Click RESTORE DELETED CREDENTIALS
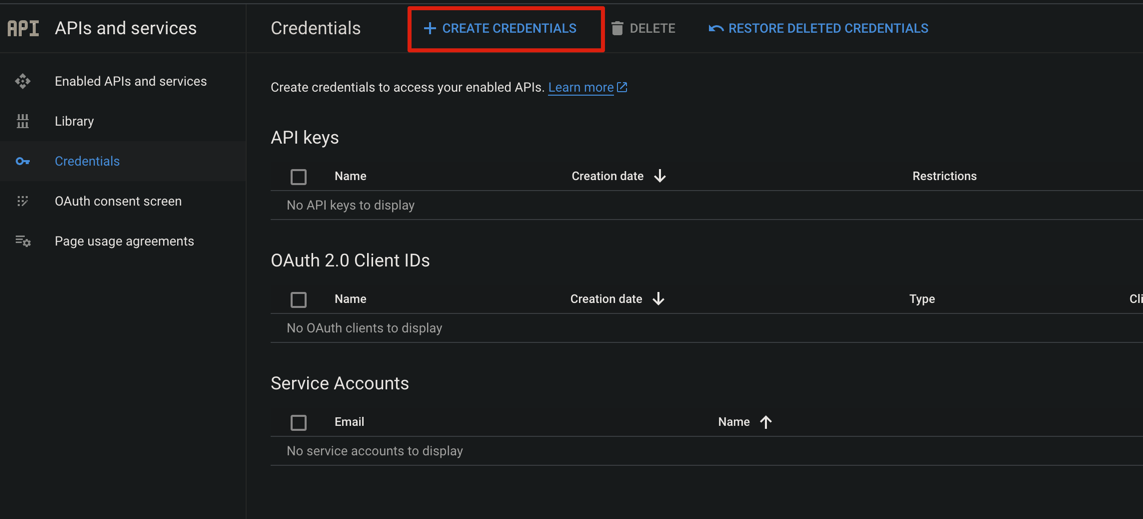The width and height of the screenshot is (1143, 519). click(x=818, y=28)
